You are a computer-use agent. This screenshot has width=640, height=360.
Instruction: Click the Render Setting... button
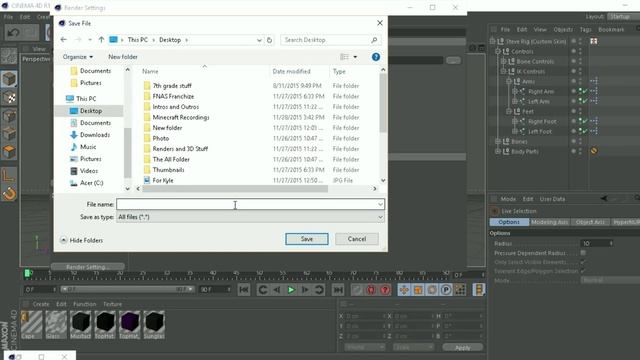[88, 267]
